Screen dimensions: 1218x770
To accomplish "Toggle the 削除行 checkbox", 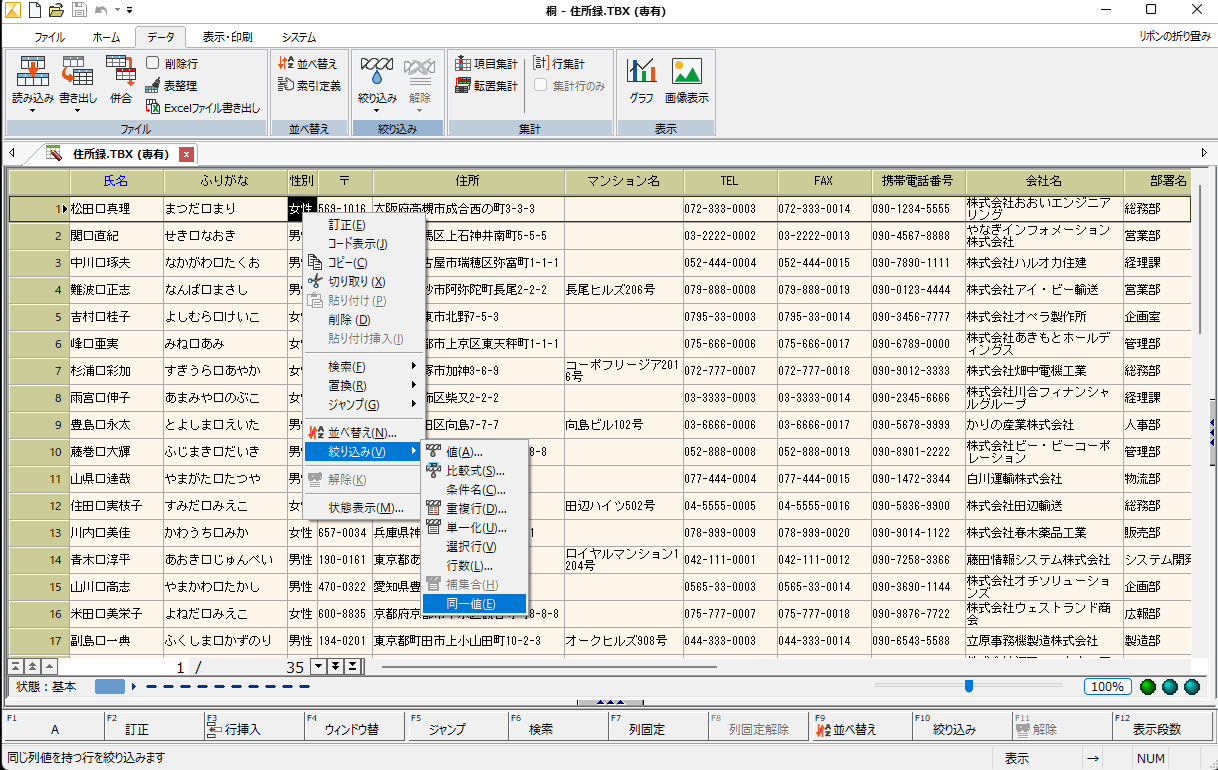I will [153, 62].
